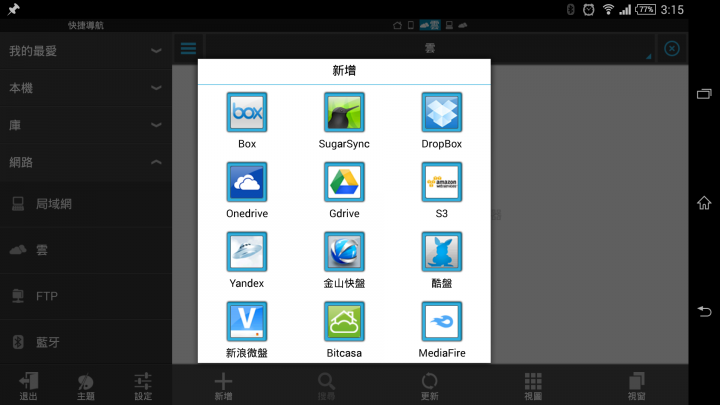The width and height of the screenshot is (720, 405).
Task: Open 雲 cloud entry in sidebar
Action: pyautogui.click(x=86, y=250)
